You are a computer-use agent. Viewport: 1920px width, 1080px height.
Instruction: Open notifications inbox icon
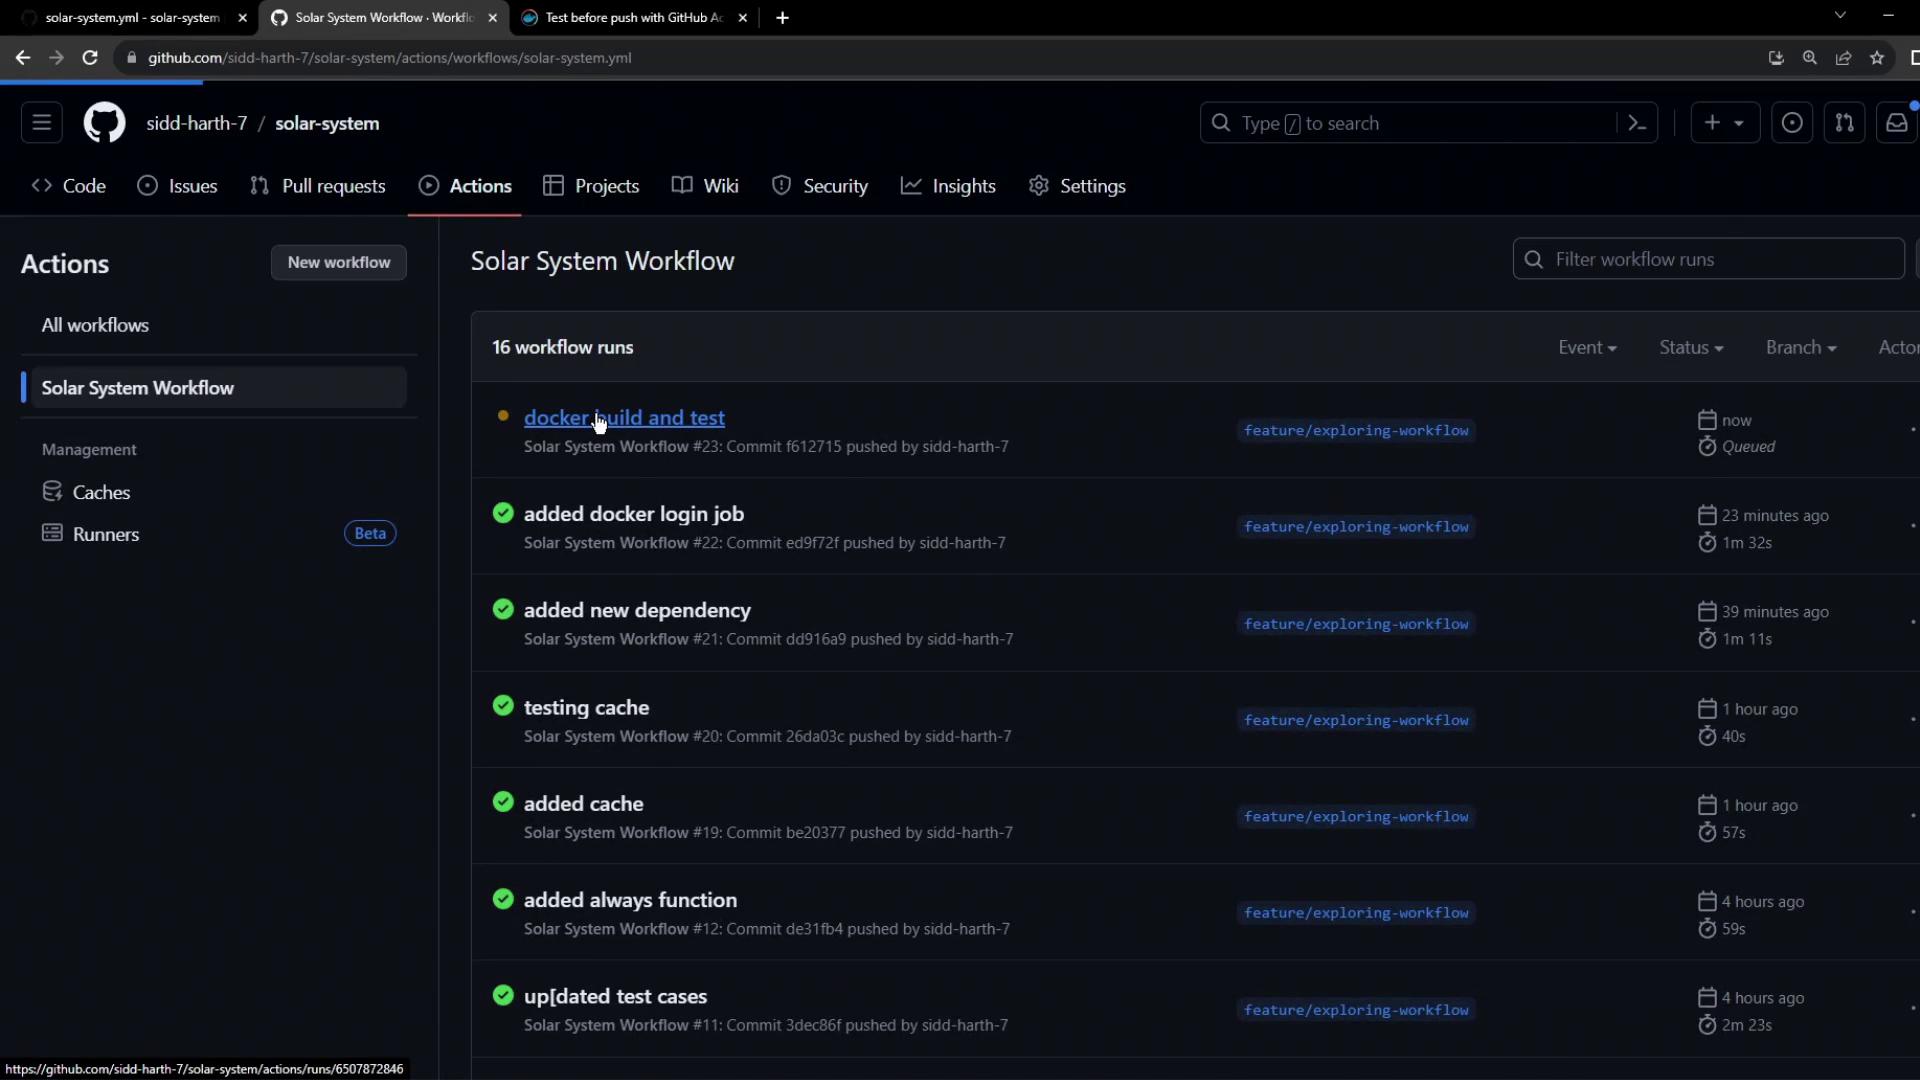[x=1896, y=123]
